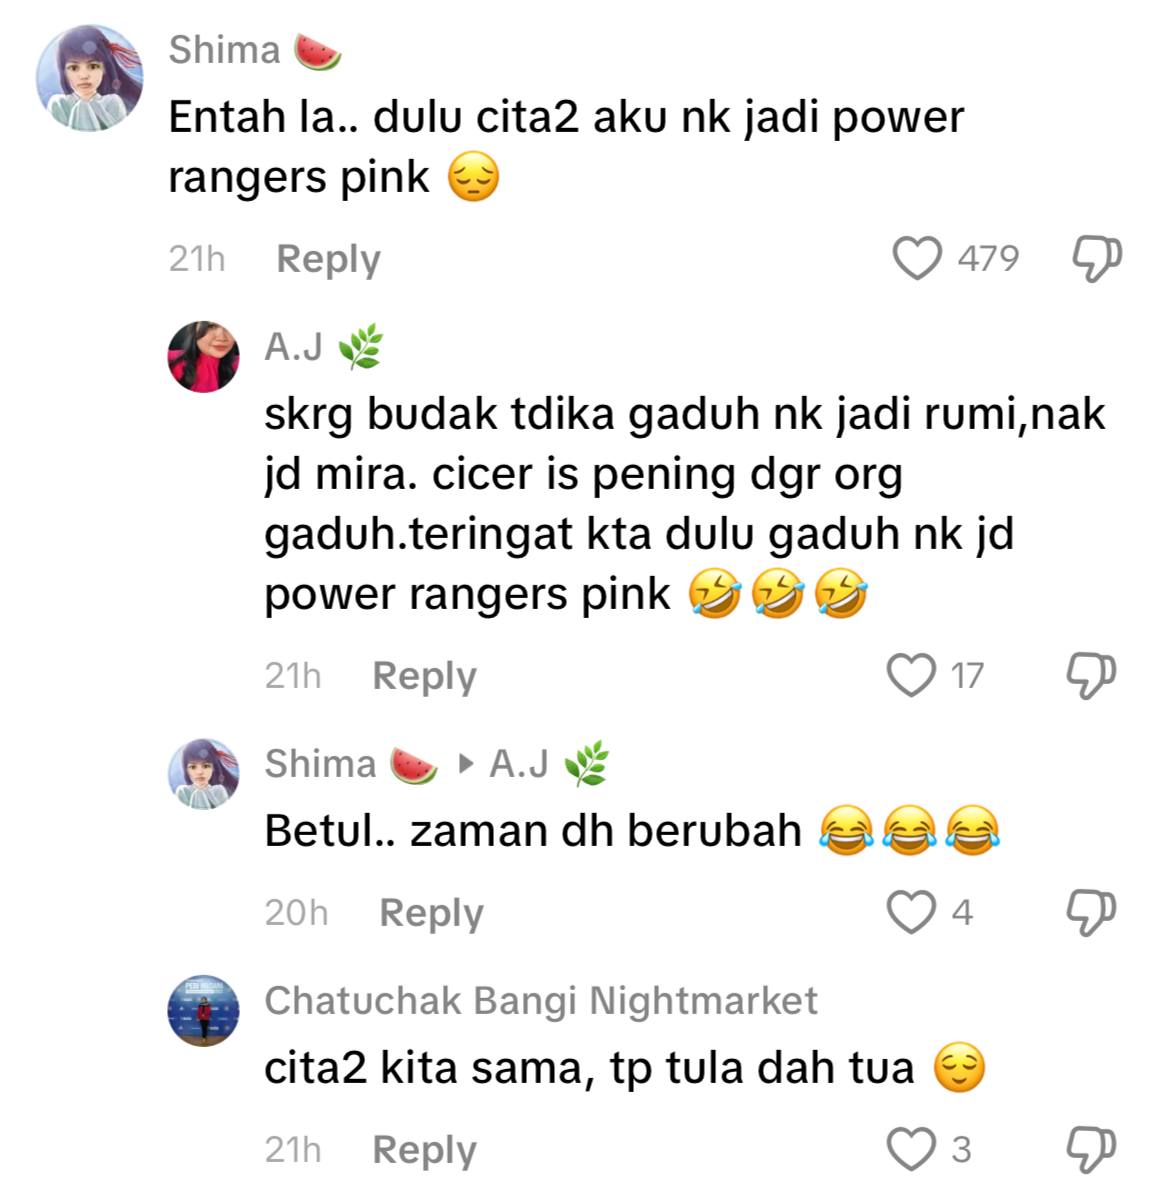This screenshot has width=1169, height=1201.
Task: Like Chatuchak Bangi Nightmarket's comment
Action: coord(912,1149)
